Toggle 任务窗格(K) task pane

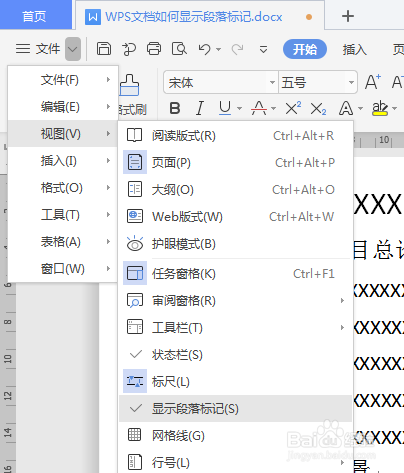pyautogui.click(x=235, y=274)
